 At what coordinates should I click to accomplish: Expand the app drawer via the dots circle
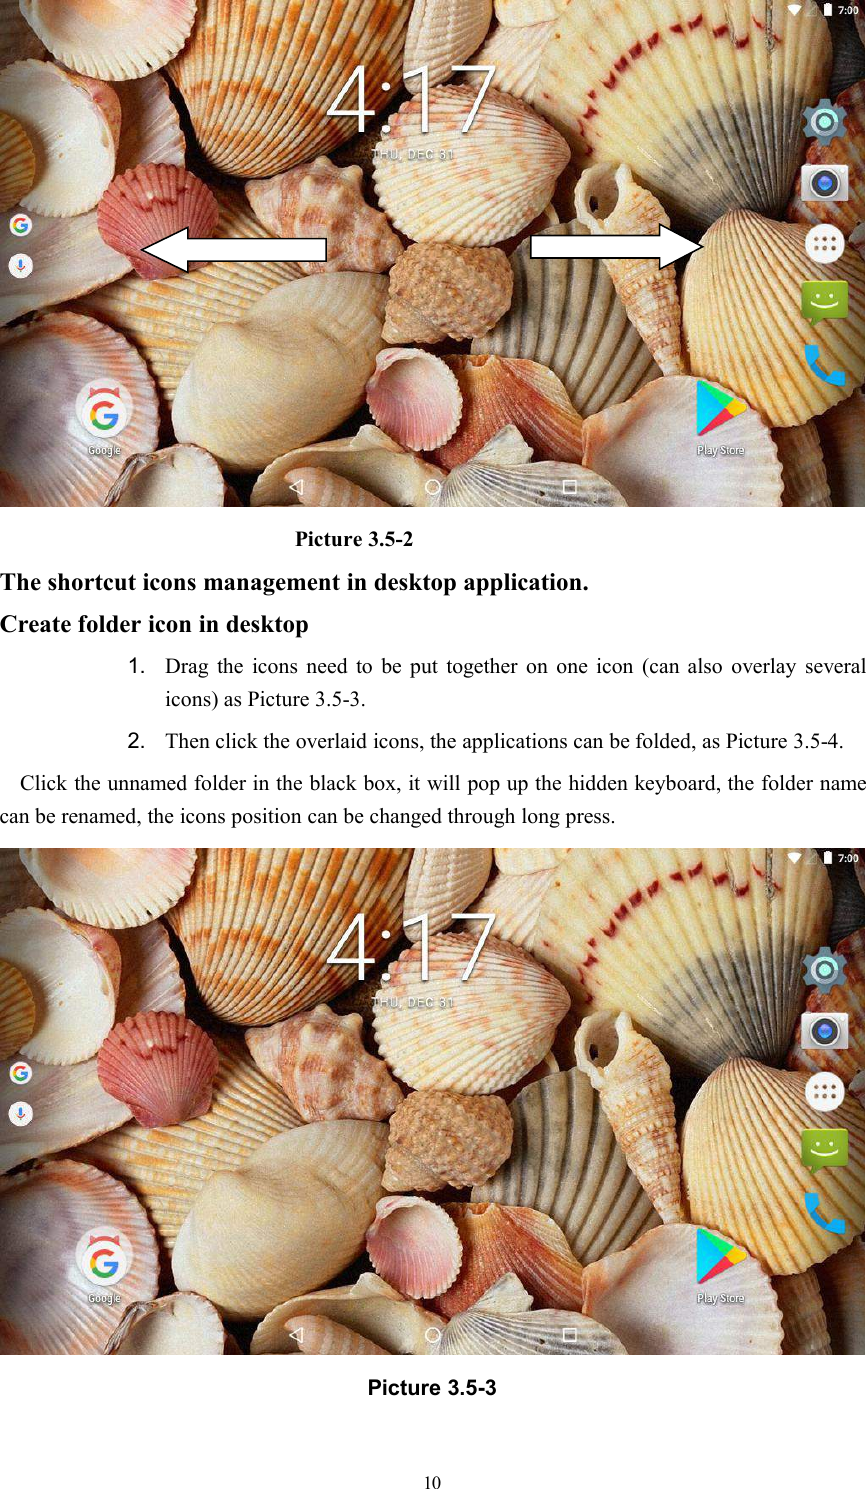coord(824,243)
